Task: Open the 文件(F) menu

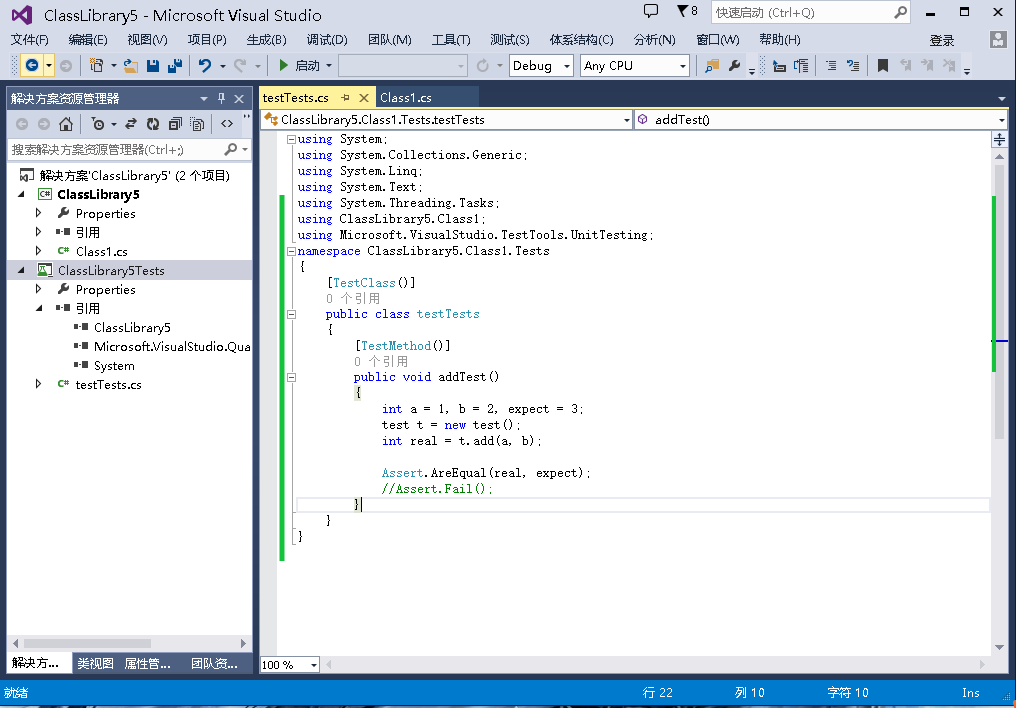Action: 29,40
